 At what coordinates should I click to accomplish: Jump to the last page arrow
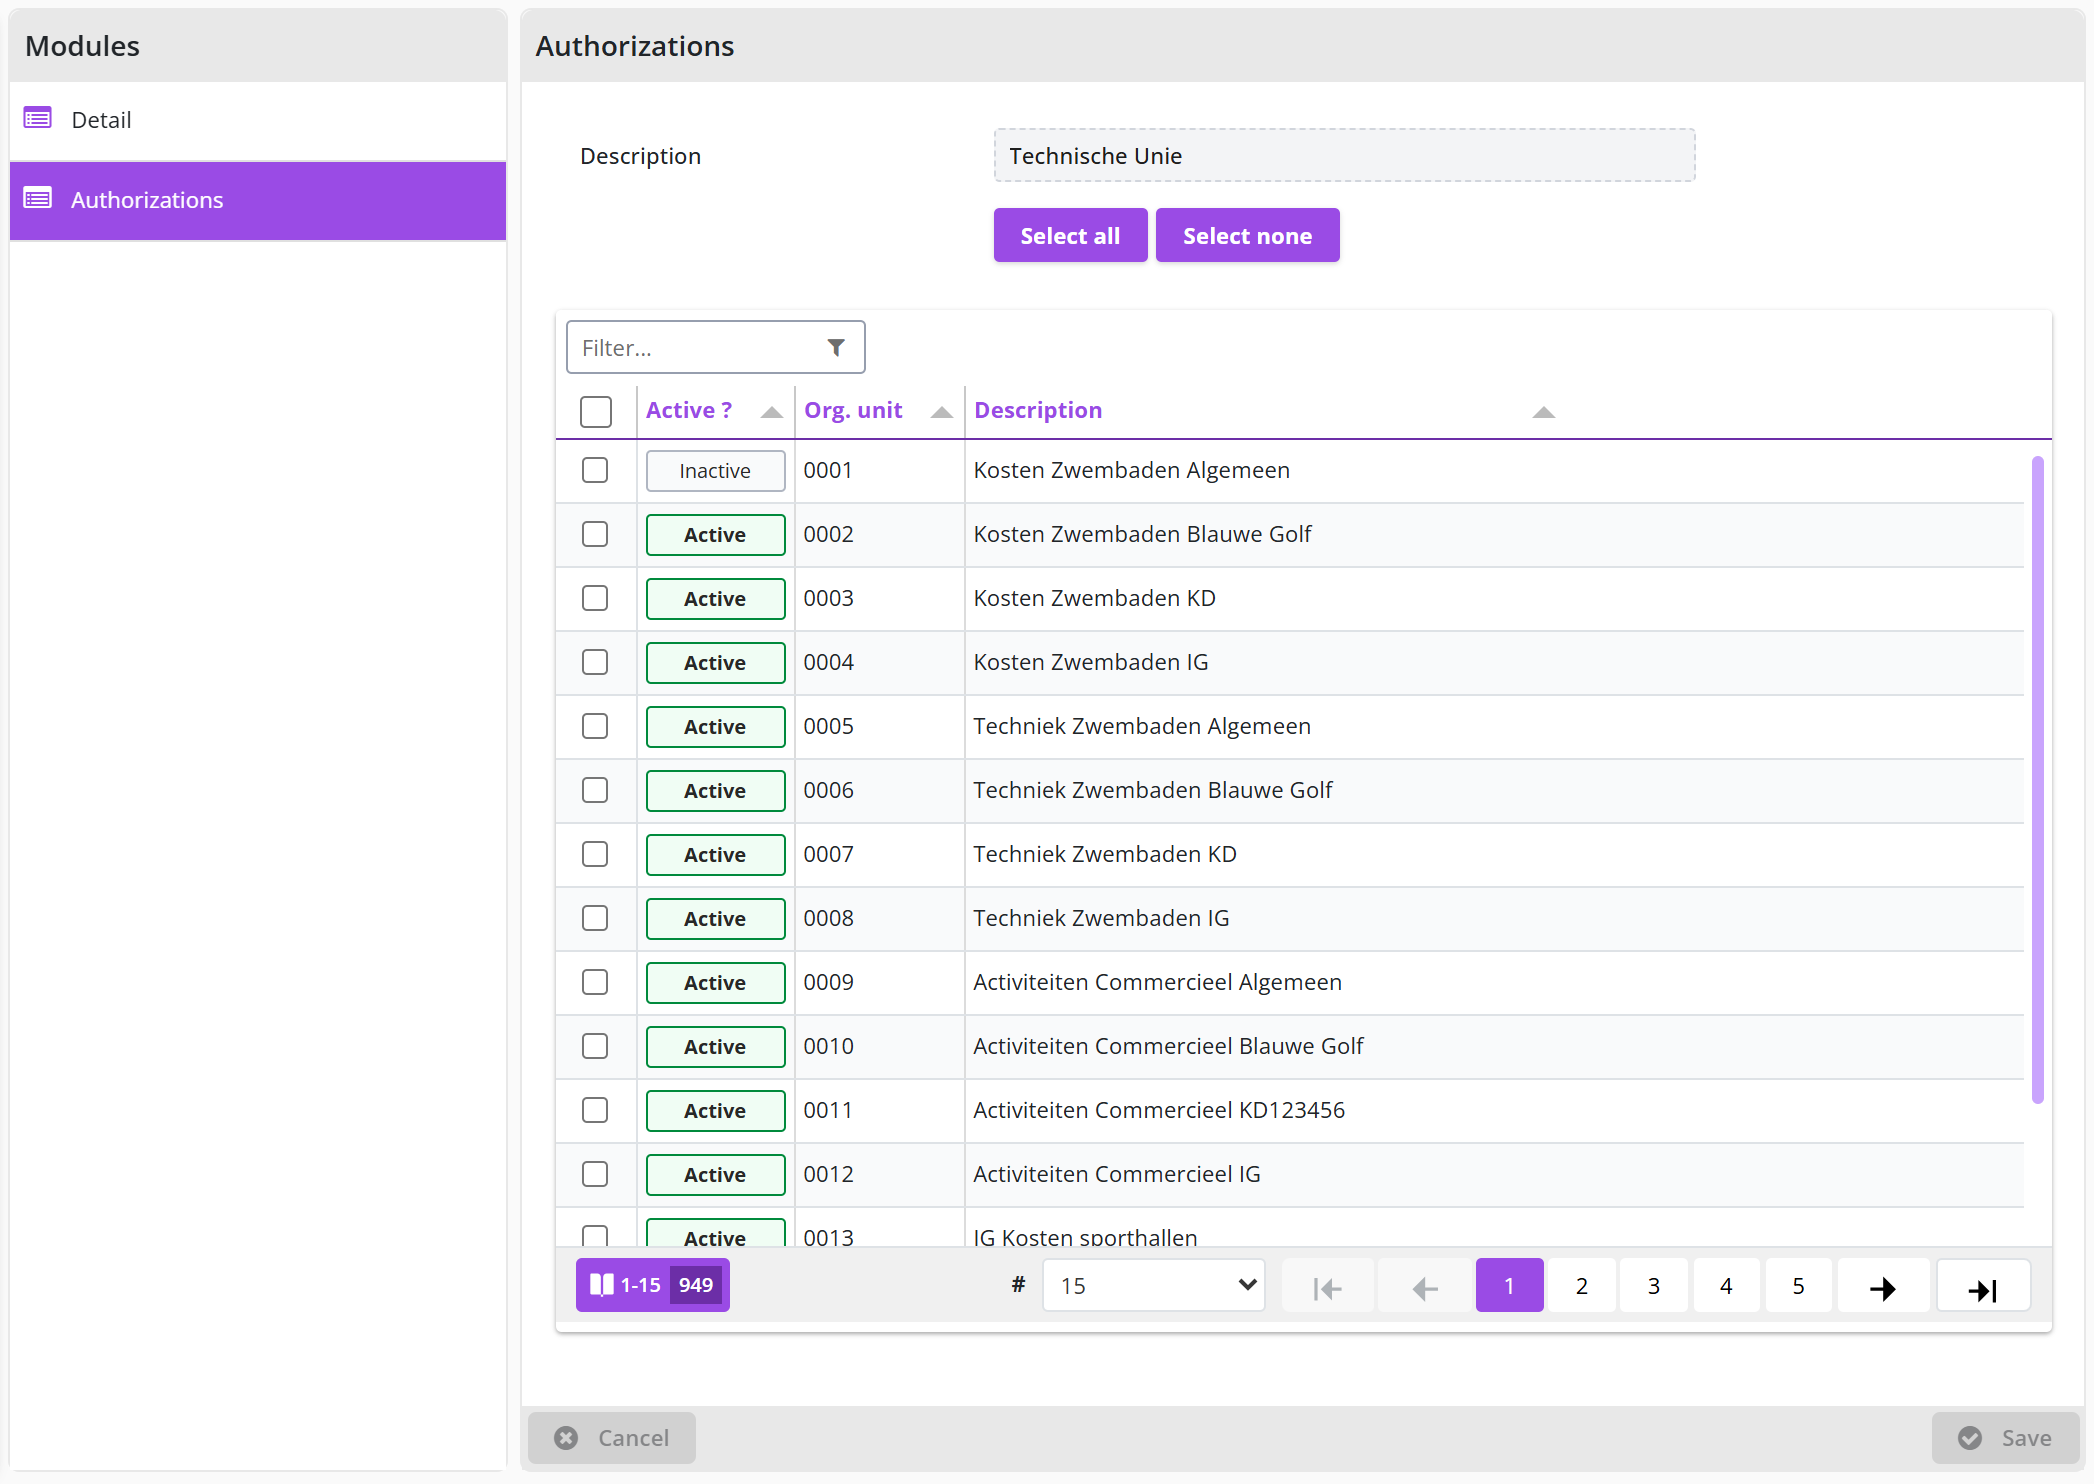pos(1983,1287)
